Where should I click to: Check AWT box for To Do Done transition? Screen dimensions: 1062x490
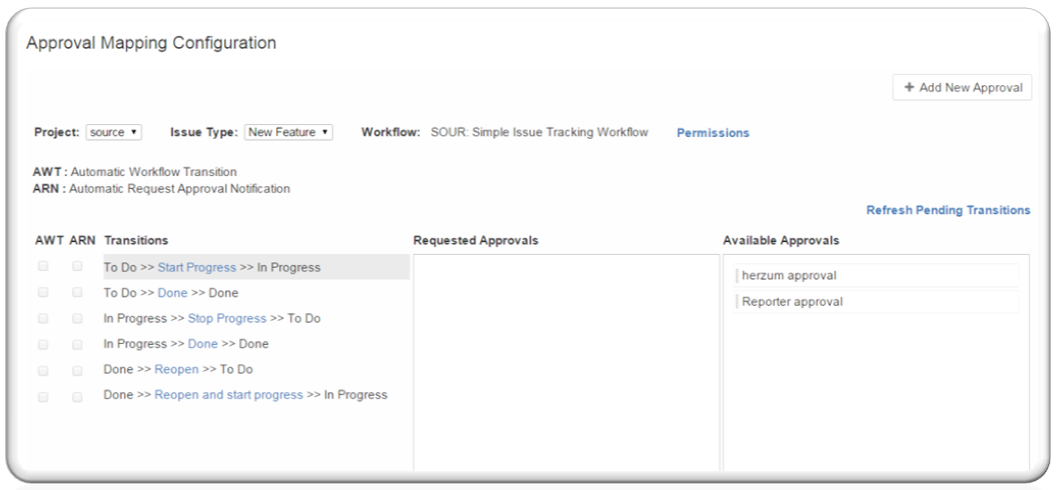click(42, 293)
